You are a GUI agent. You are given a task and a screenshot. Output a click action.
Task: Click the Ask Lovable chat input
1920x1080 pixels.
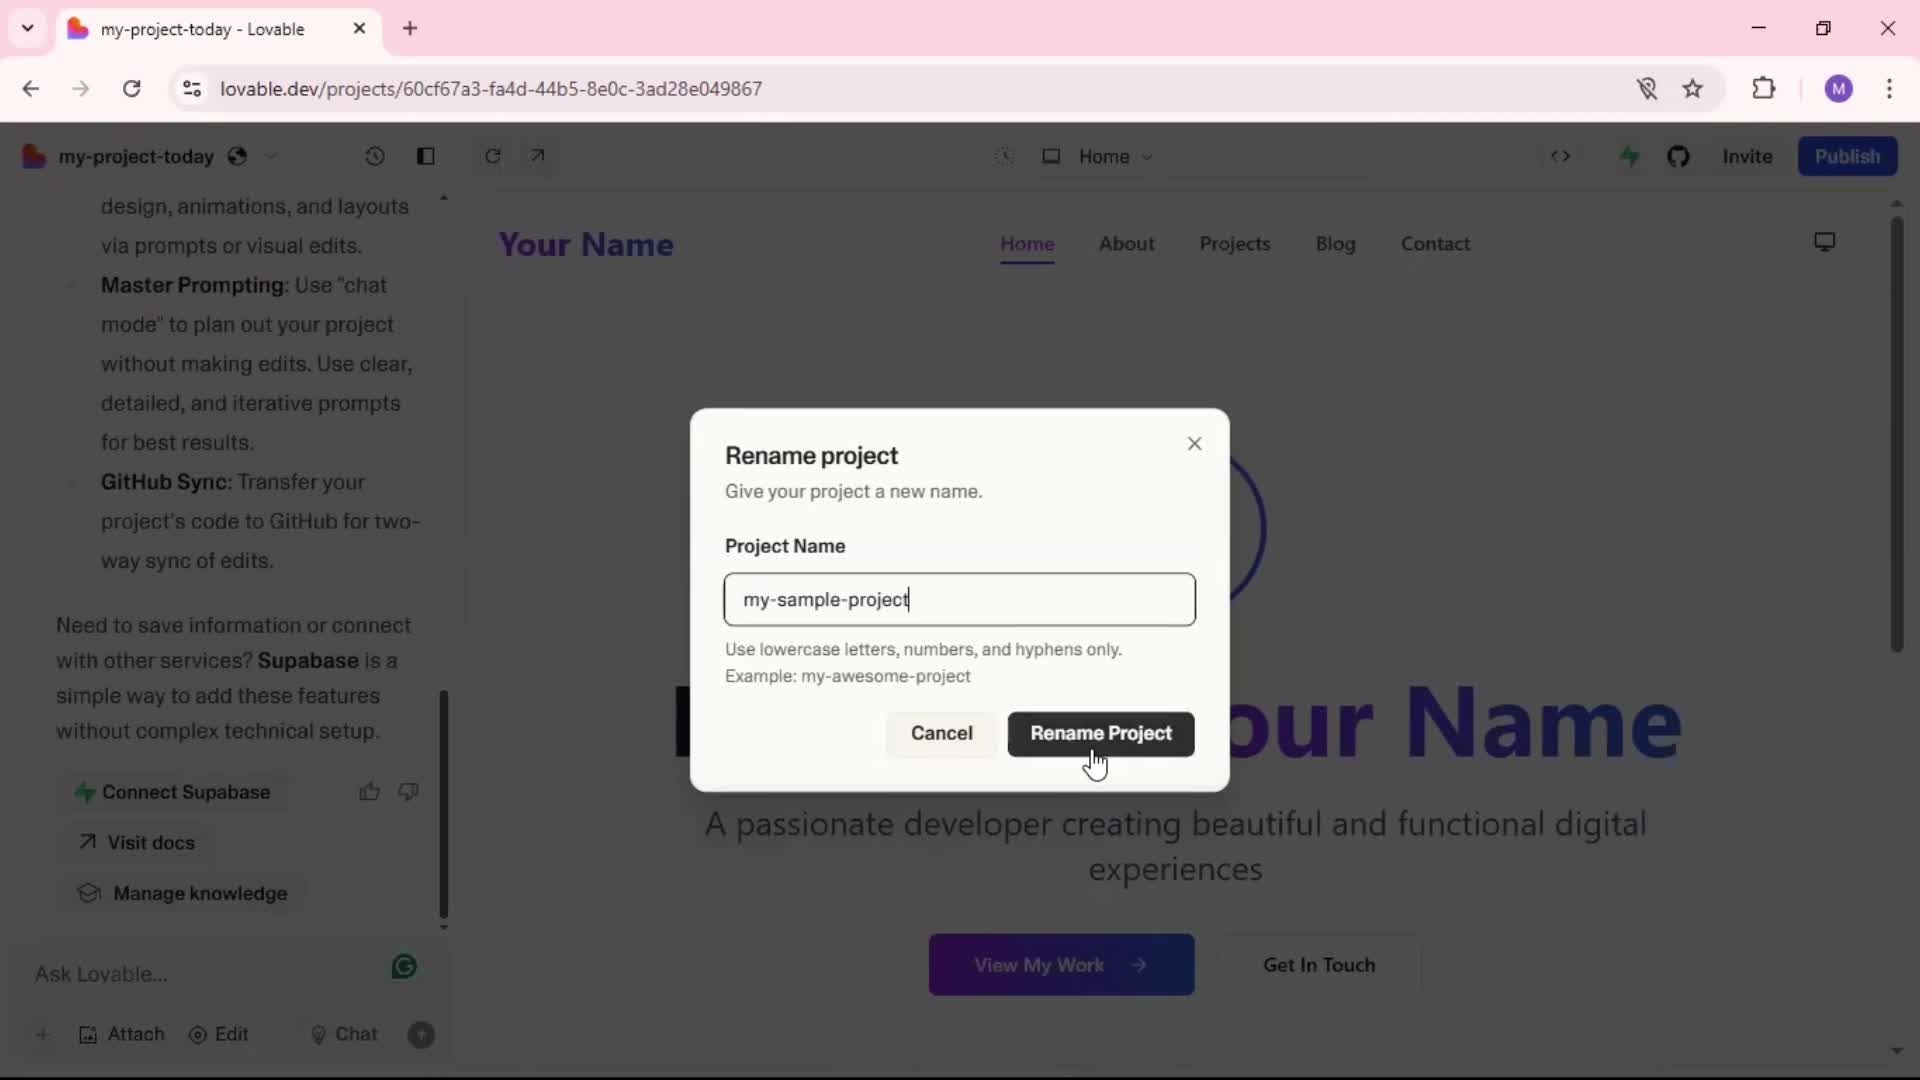(205, 974)
